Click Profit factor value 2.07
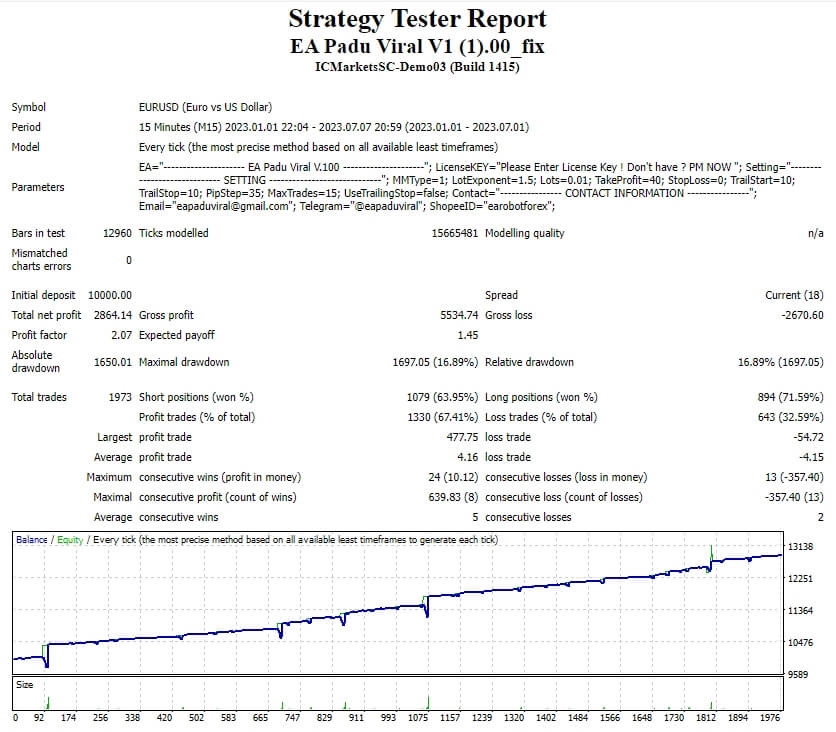The image size is (836, 732). 122,335
